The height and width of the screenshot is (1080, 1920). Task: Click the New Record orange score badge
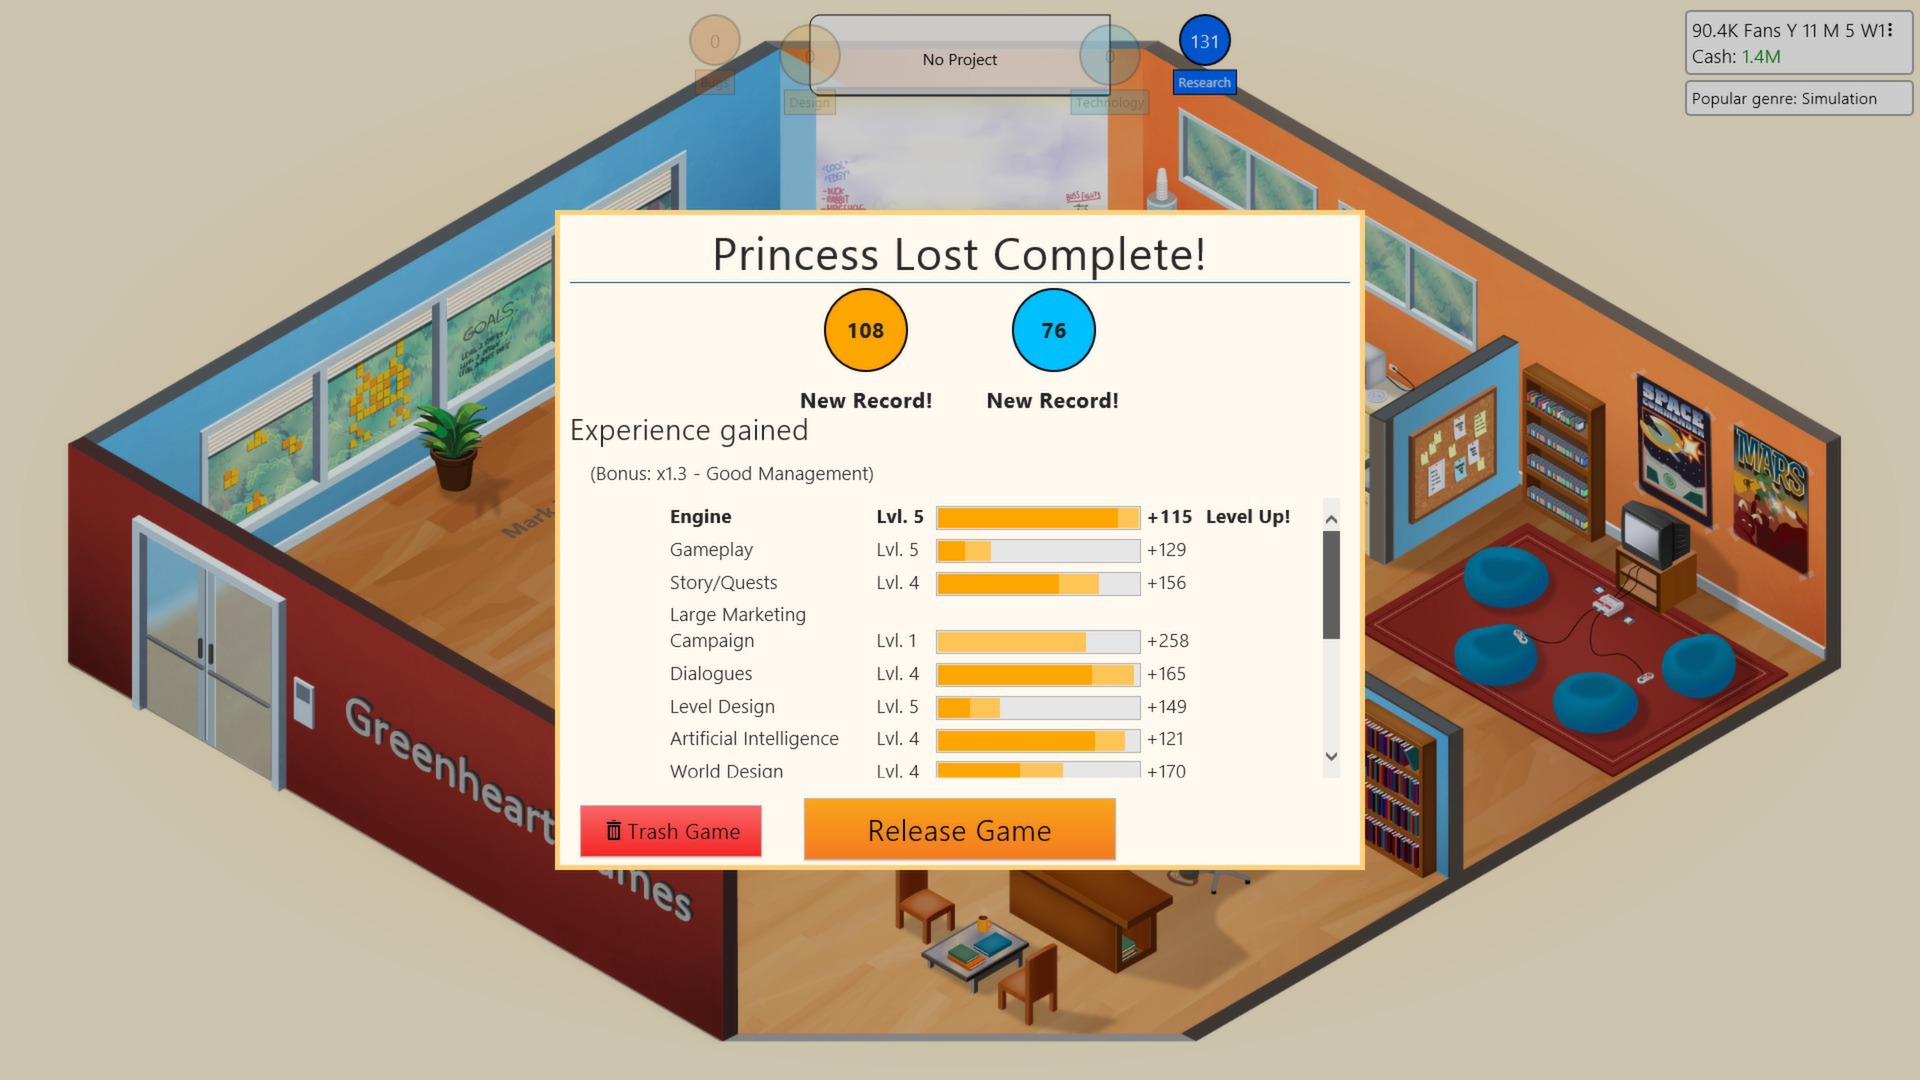click(x=868, y=330)
